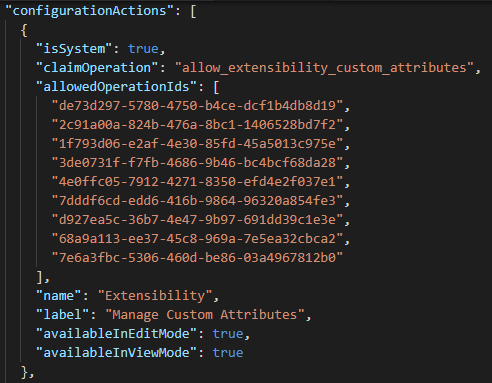Select "Manage Custom Attributes" string value

coord(205,315)
